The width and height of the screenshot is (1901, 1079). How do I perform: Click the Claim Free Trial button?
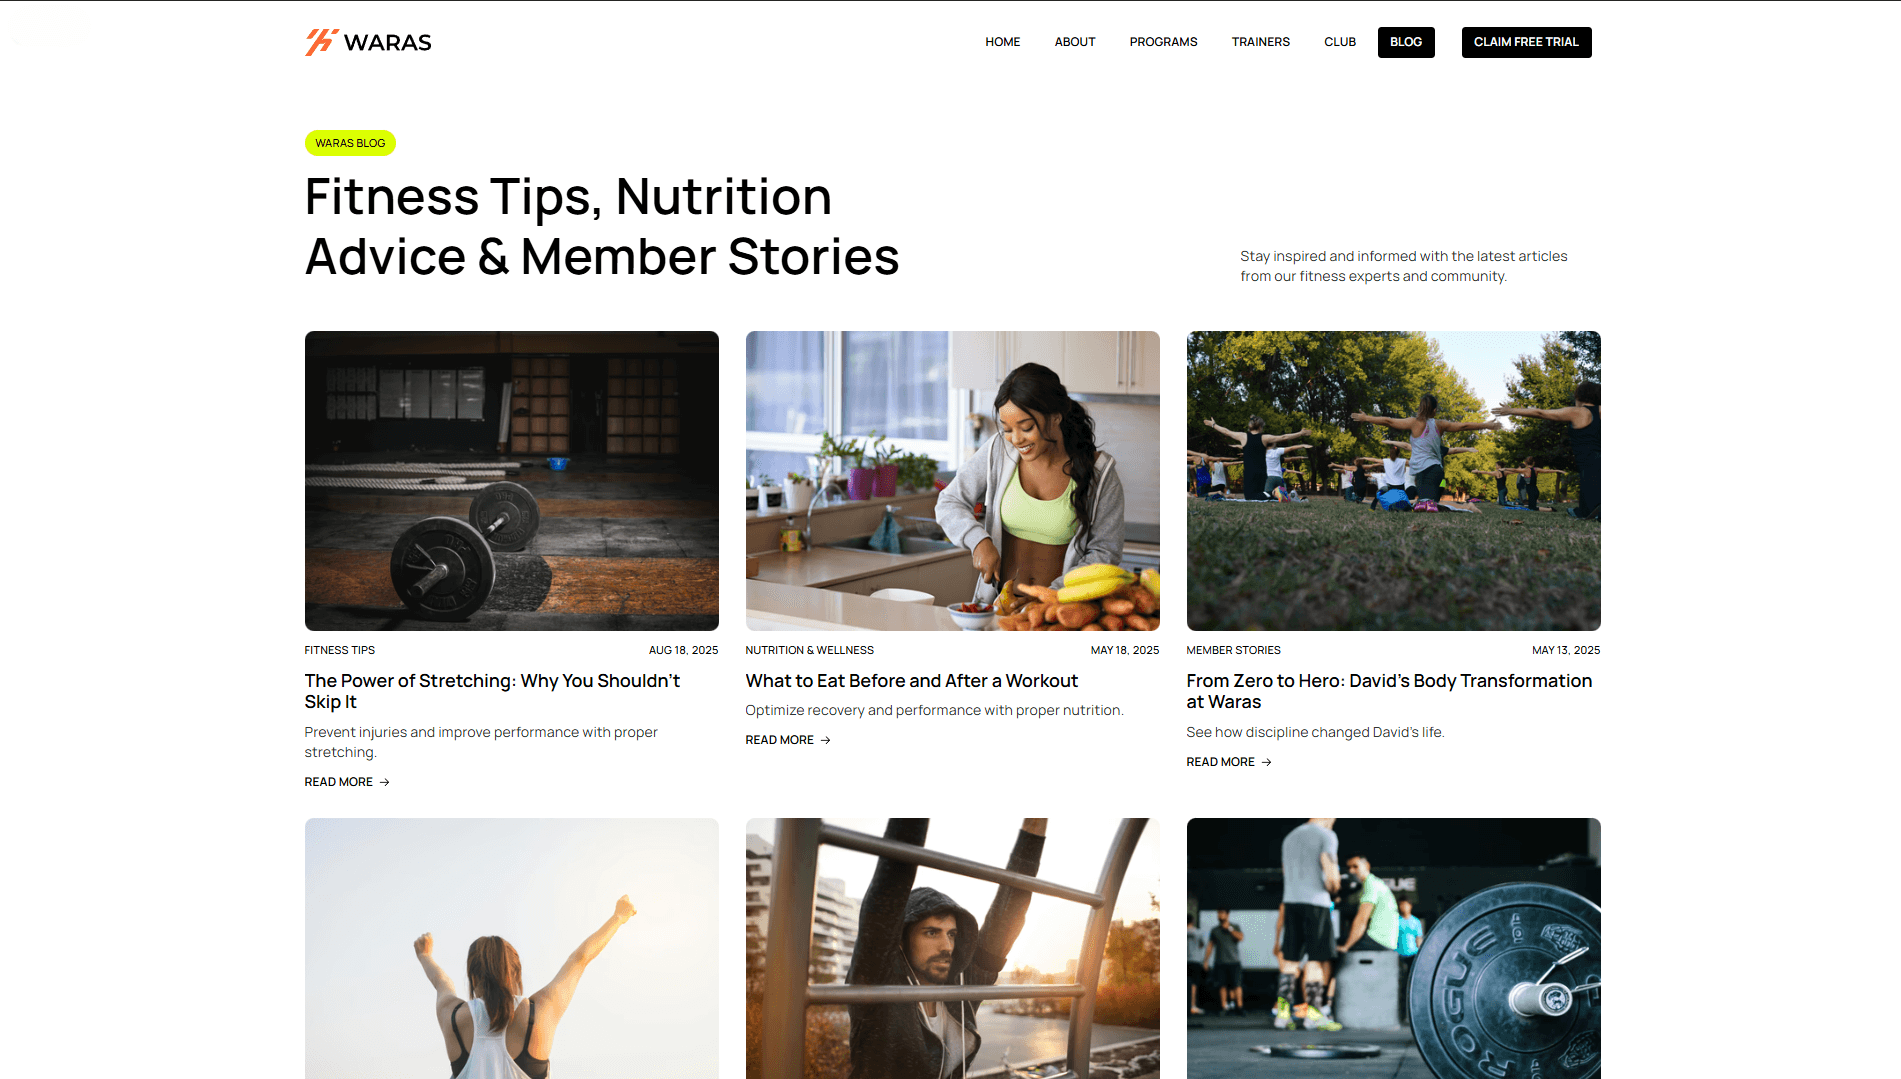click(x=1526, y=42)
